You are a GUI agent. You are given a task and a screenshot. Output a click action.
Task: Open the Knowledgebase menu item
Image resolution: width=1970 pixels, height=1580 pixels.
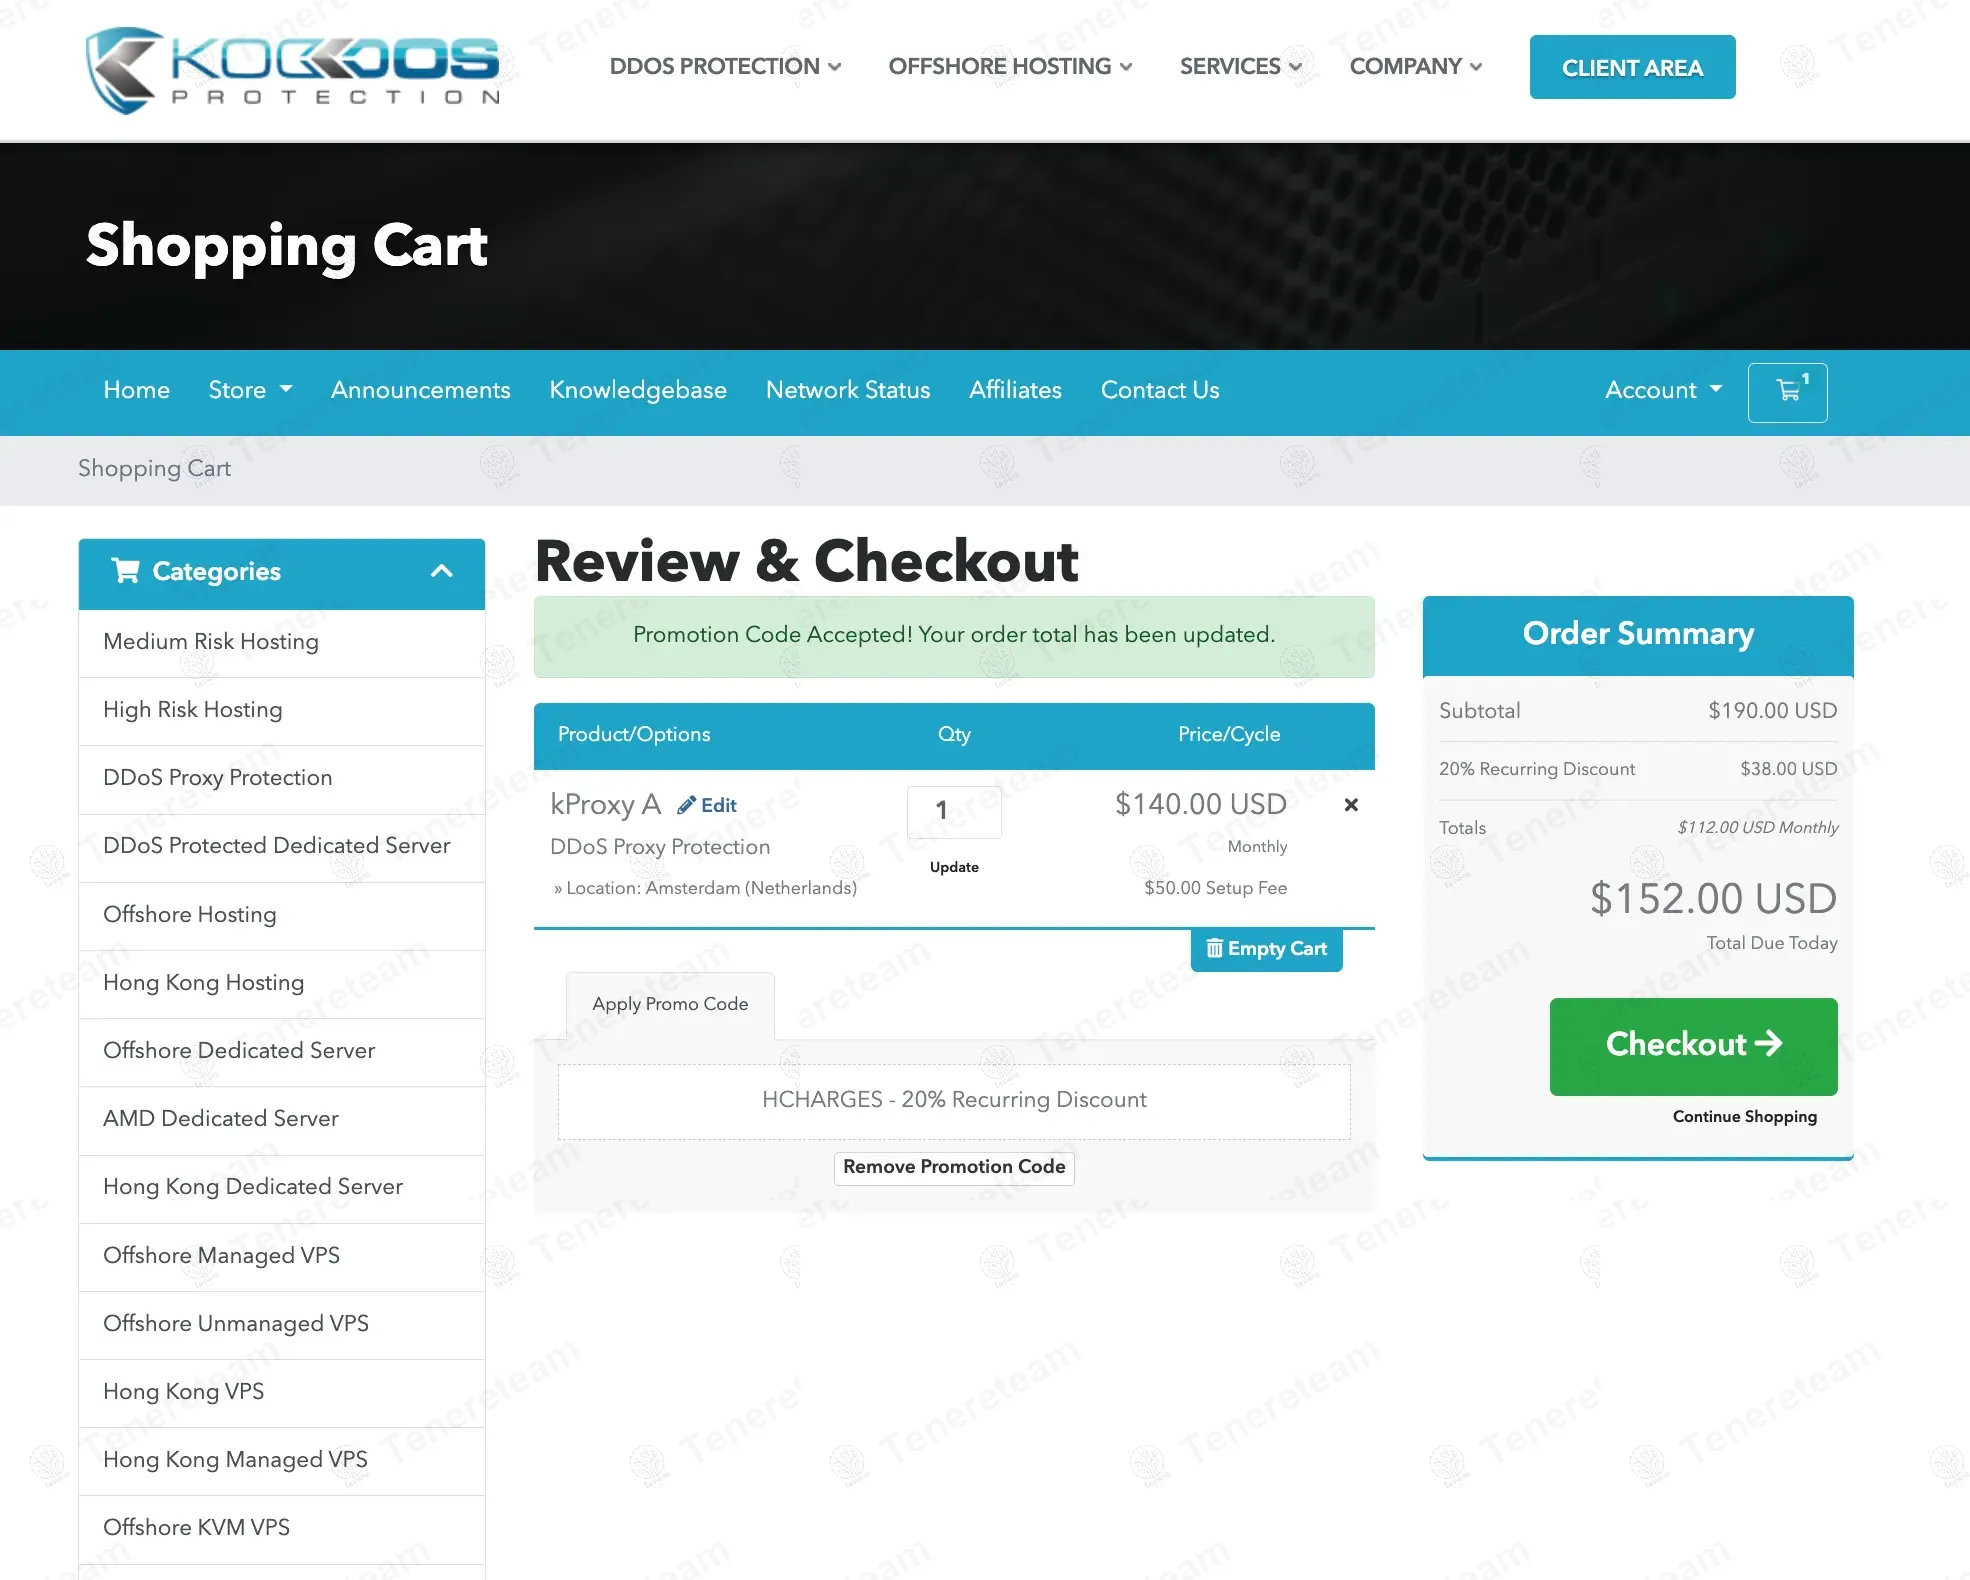637,390
